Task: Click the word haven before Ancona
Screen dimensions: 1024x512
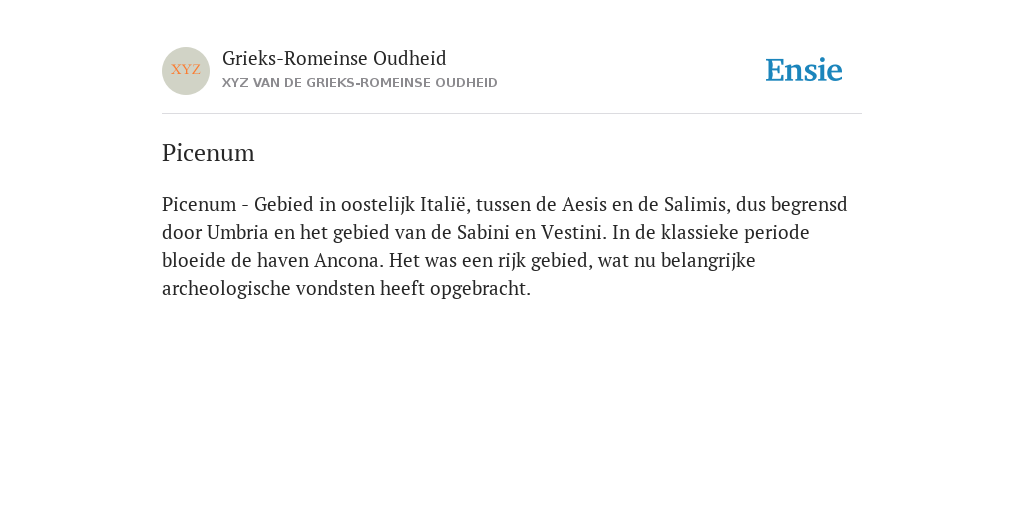Action: (283, 261)
